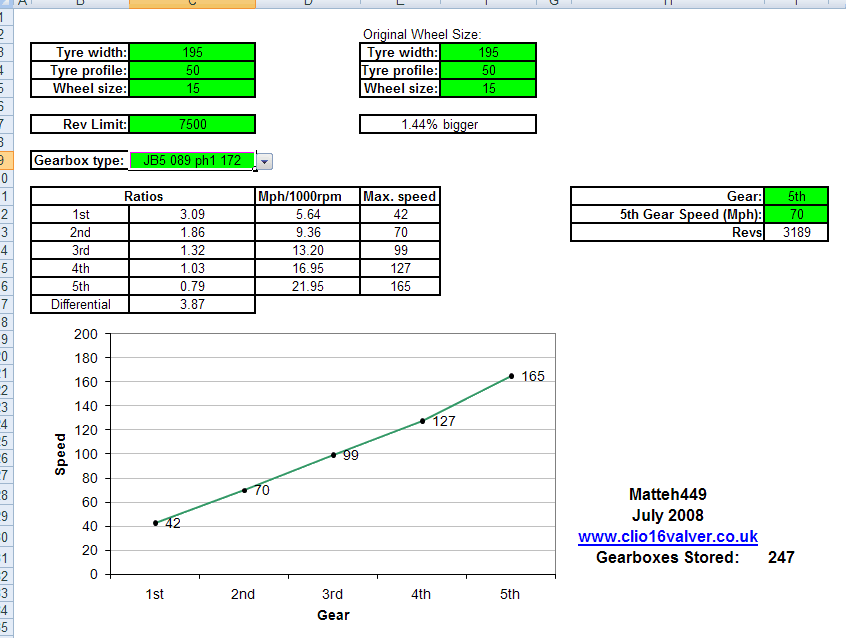The image size is (846, 638).
Task: Select the Differential ratio cell 3.87
Action: 192,304
